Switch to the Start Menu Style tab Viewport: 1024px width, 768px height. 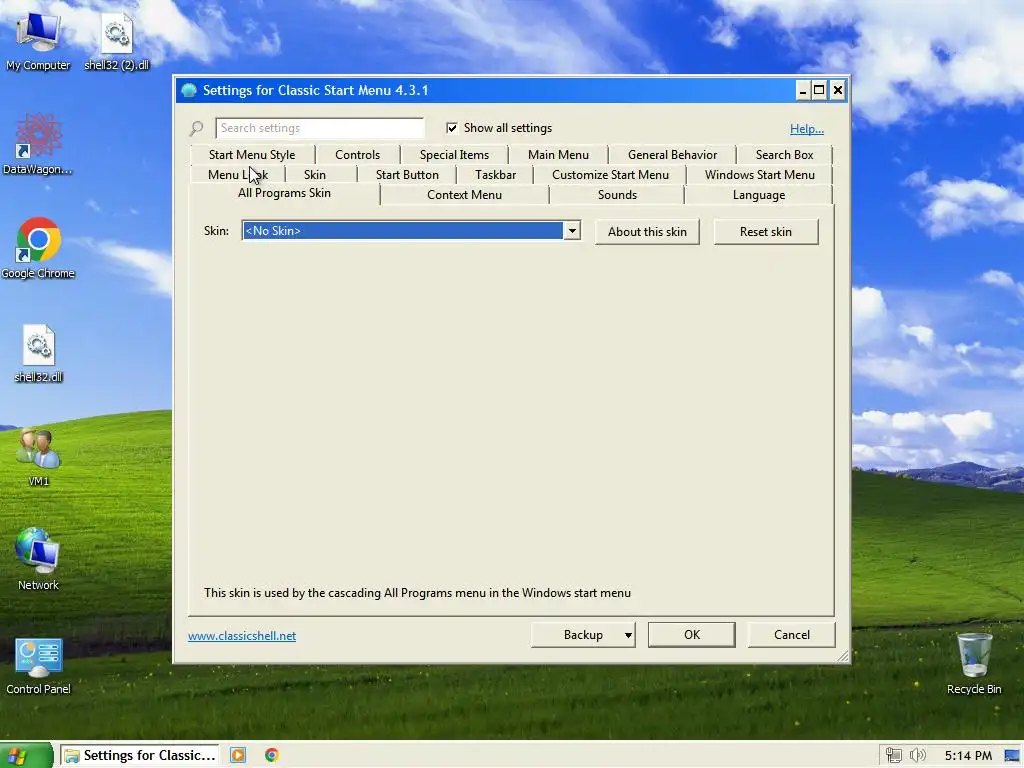coord(251,155)
